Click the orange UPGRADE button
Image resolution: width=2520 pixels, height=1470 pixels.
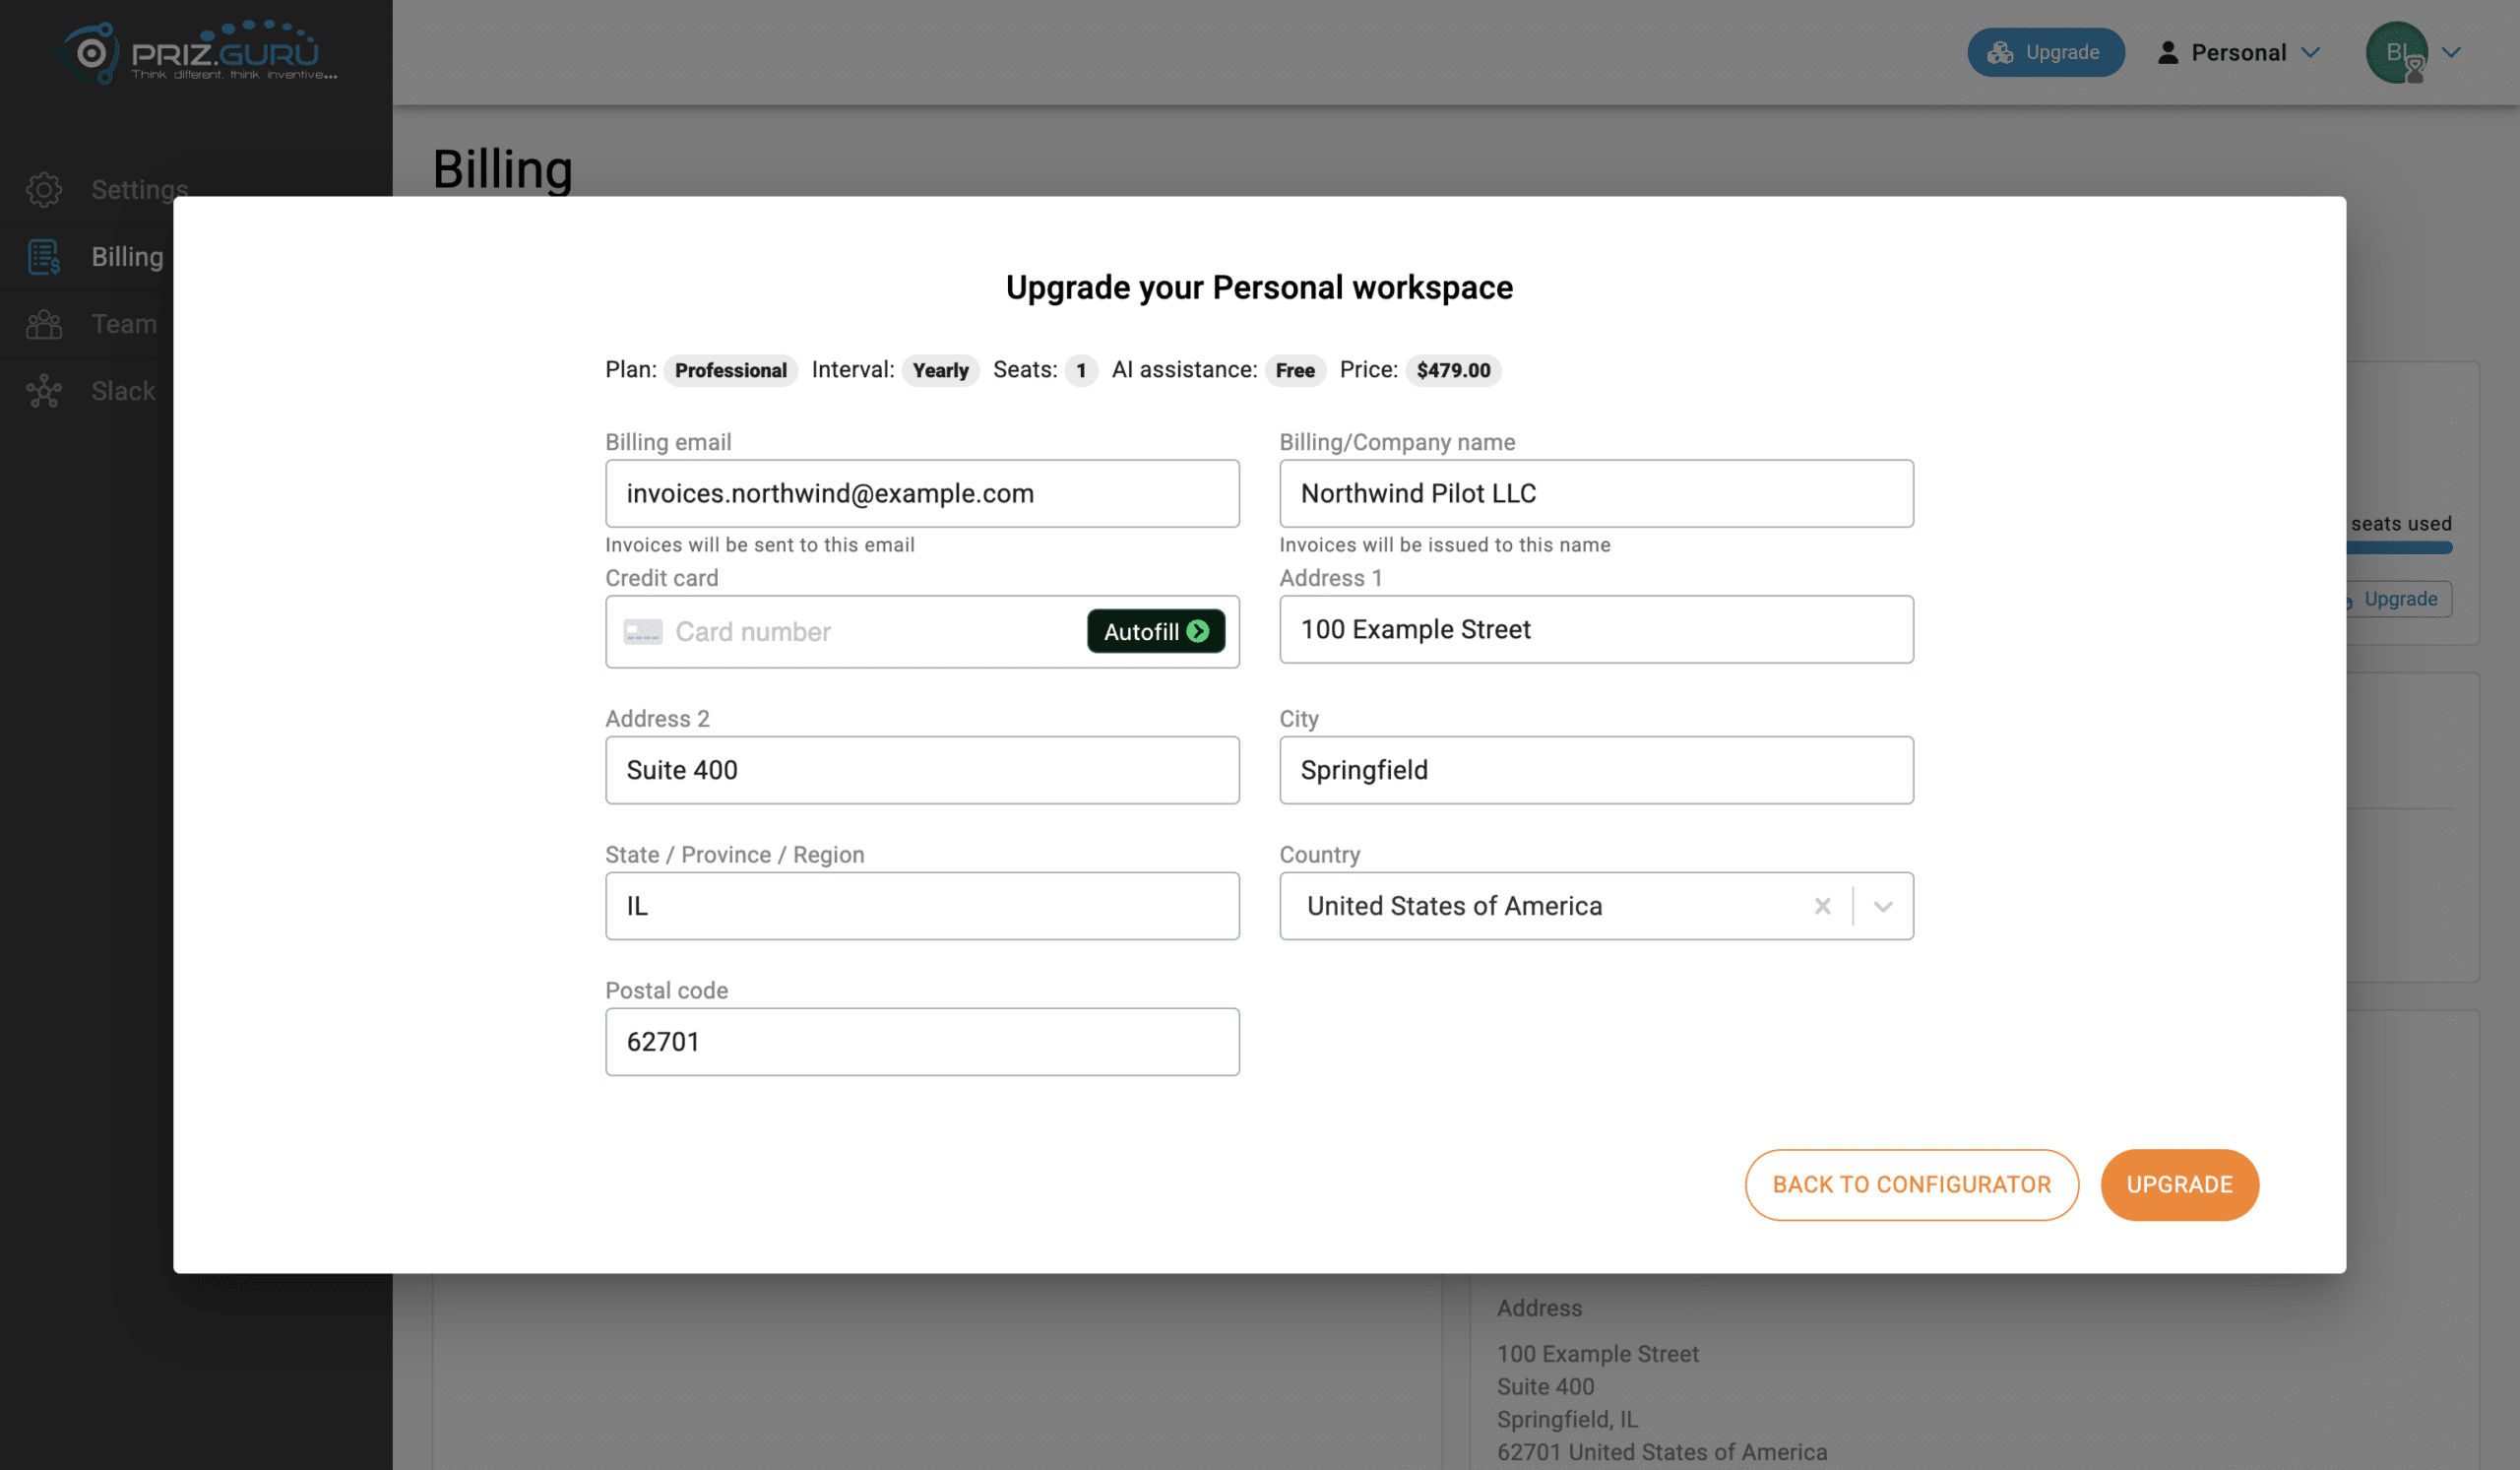(x=2179, y=1184)
